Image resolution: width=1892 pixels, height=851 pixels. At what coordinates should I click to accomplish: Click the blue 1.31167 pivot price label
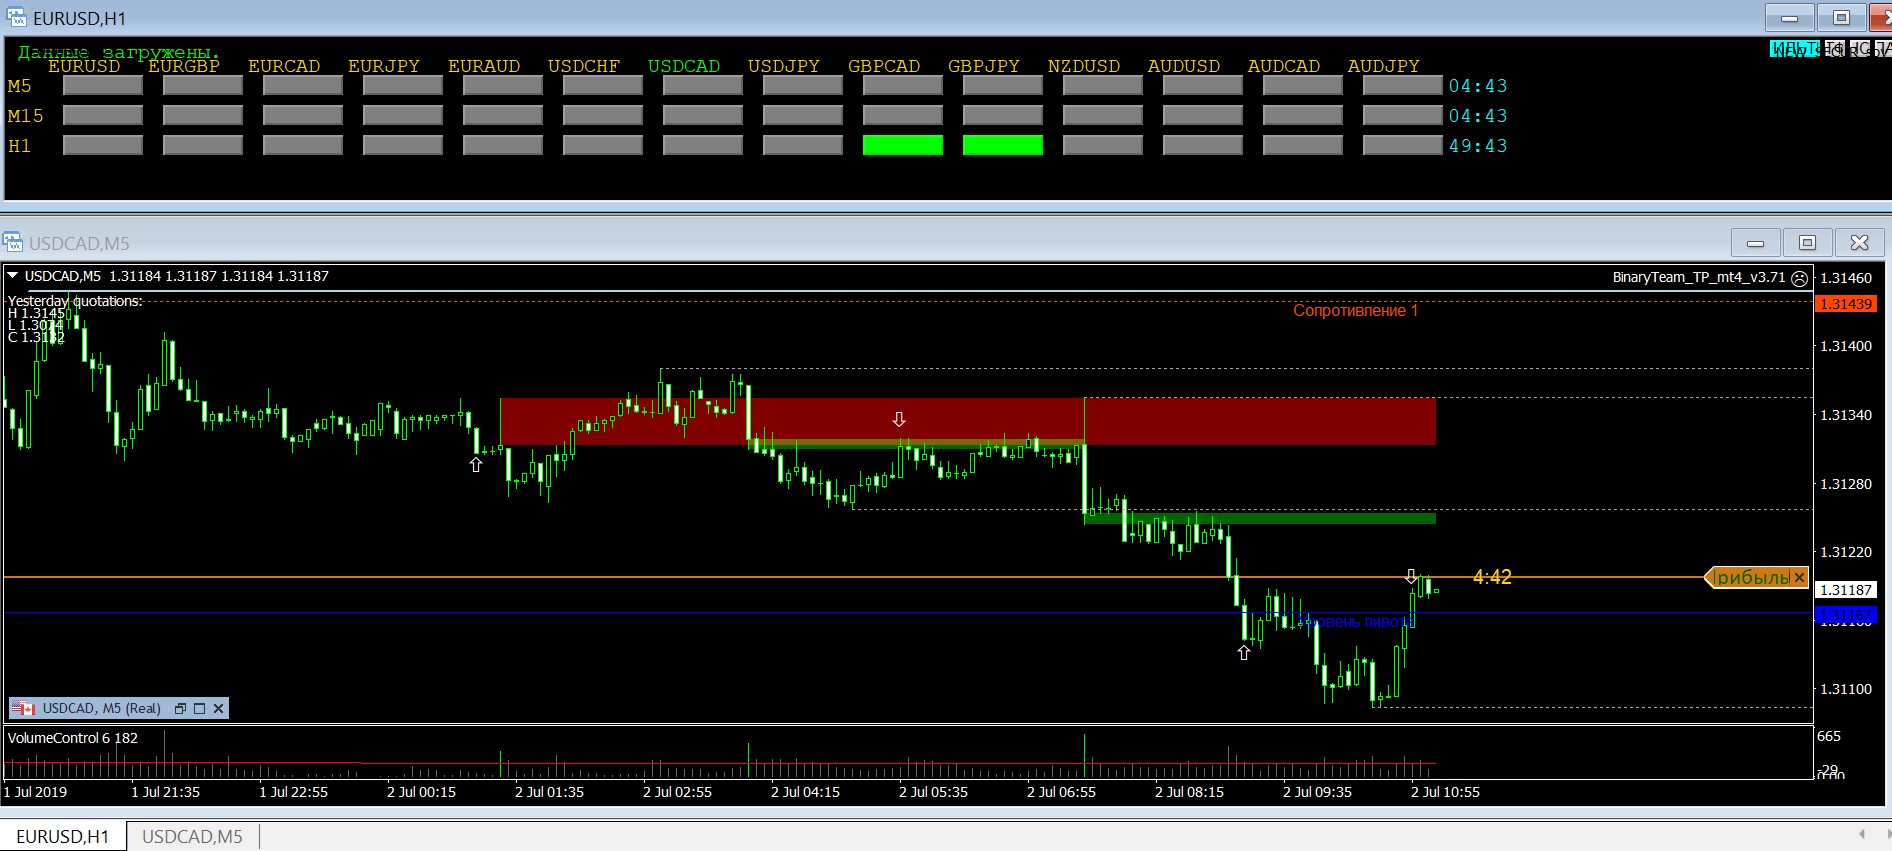[x=1845, y=614]
